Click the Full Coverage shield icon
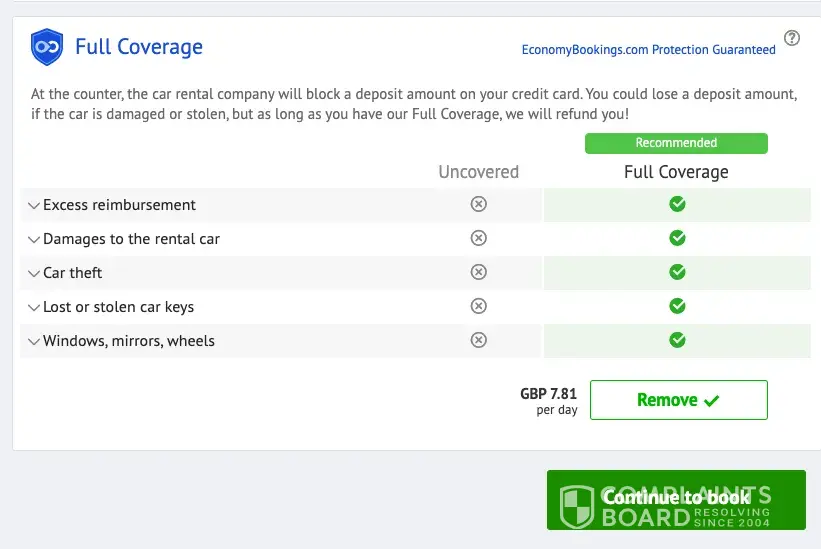 click(x=47, y=47)
